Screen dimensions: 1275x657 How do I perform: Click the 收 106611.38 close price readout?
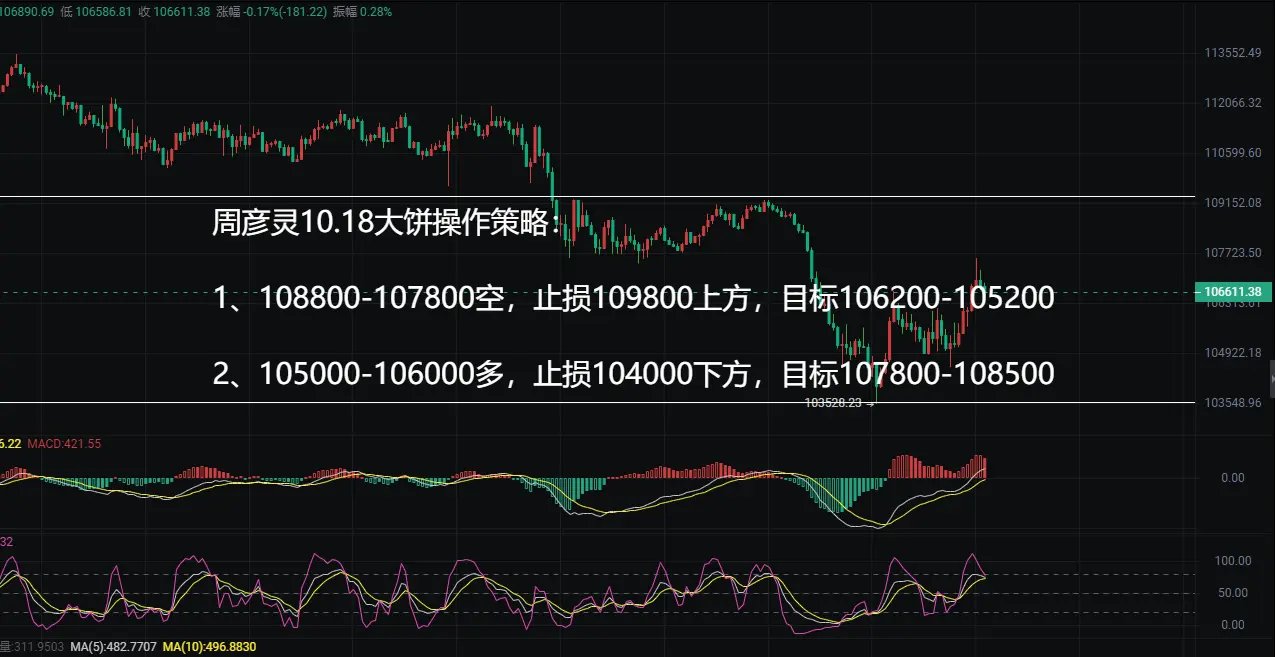pyautogui.click(x=174, y=12)
